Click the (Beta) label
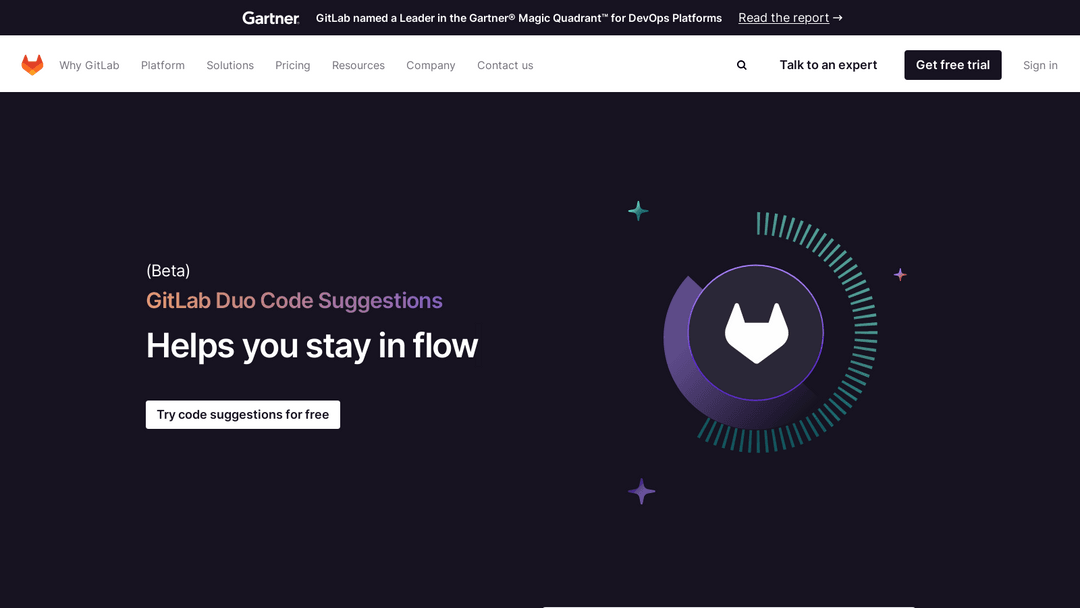This screenshot has width=1080, height=608. 168,271
